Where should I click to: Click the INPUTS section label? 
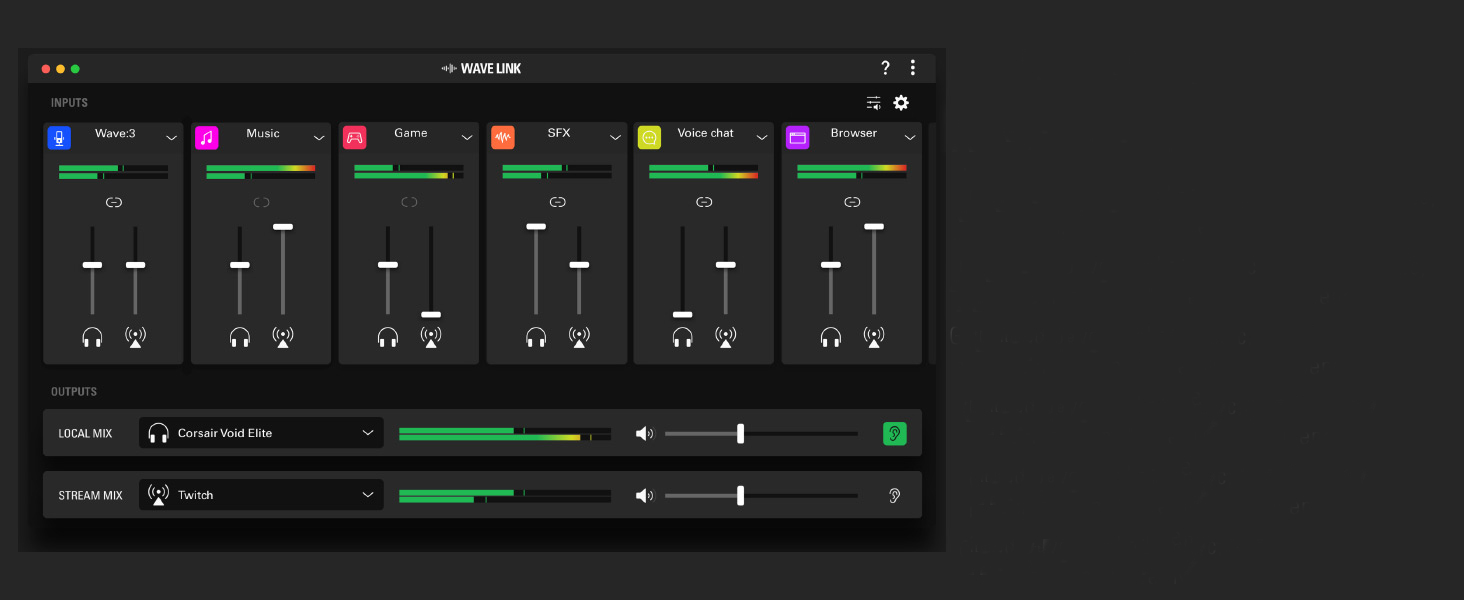70,103
